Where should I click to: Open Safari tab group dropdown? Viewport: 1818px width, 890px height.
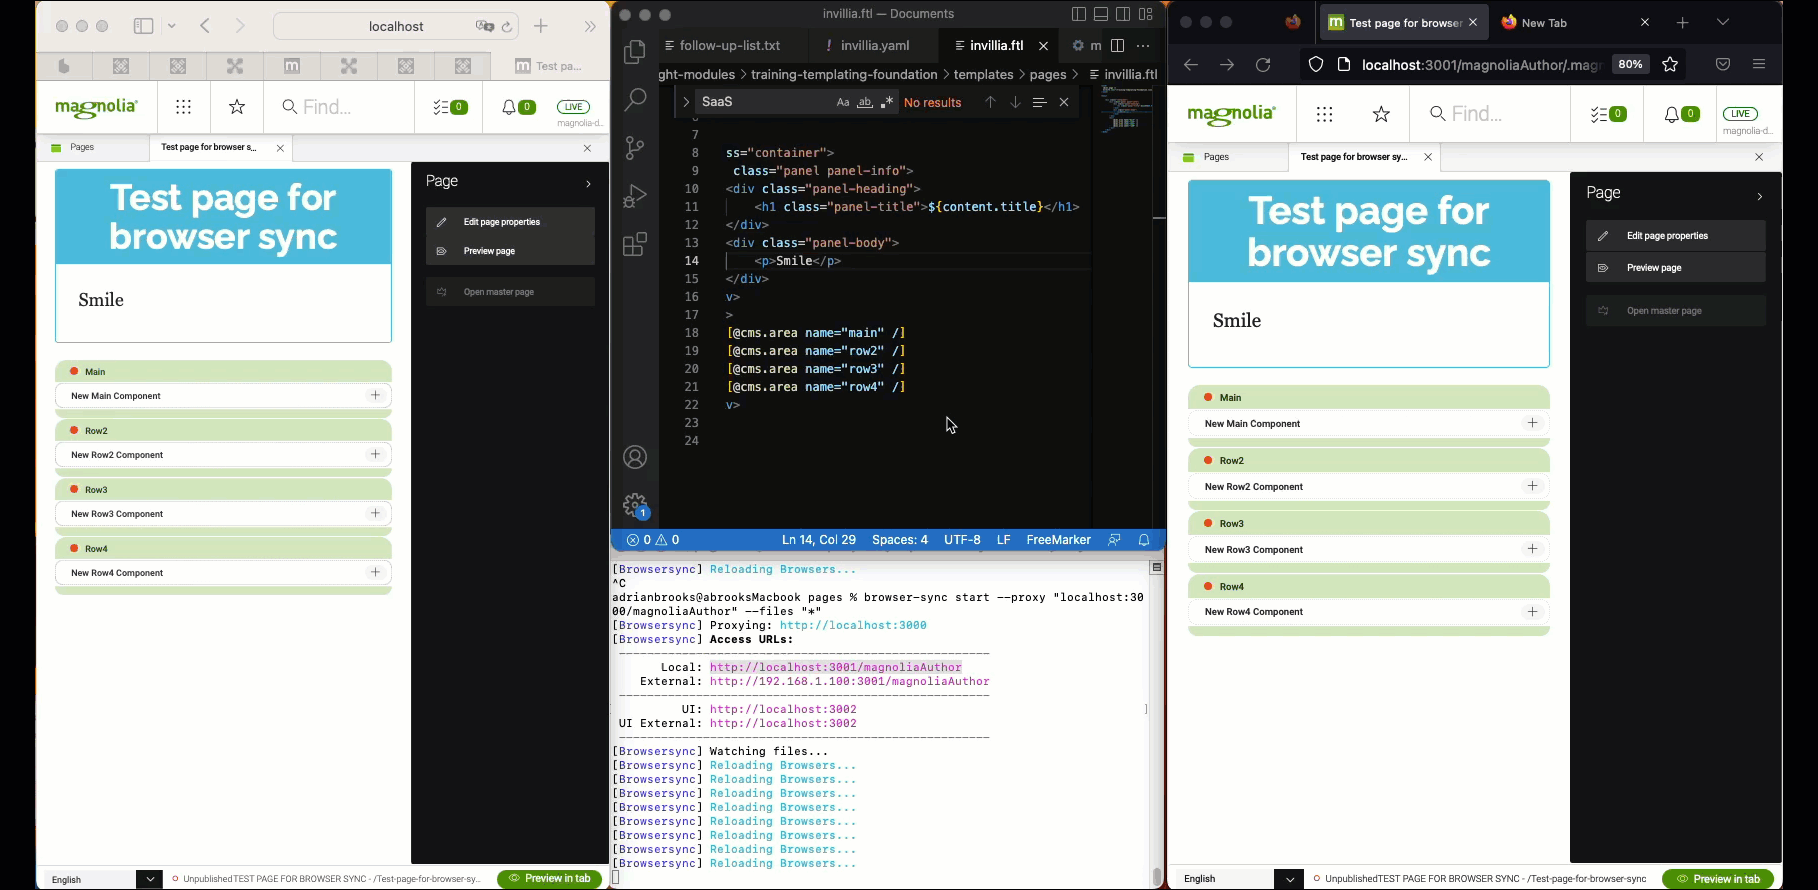point(172,26)
